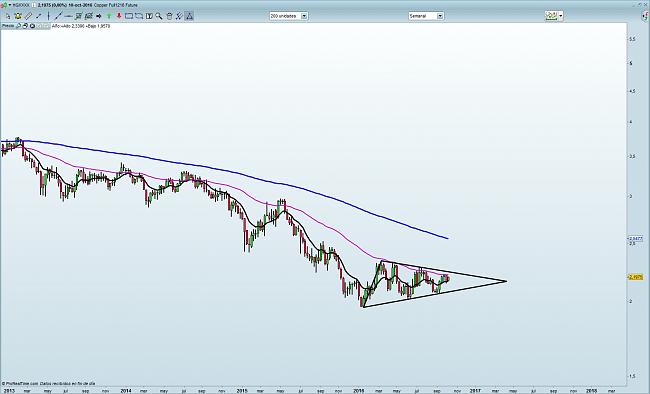Select the rectangle drawing tool
Image resolution: width=650 pixels, height=394 pixels.
point(129,16)
